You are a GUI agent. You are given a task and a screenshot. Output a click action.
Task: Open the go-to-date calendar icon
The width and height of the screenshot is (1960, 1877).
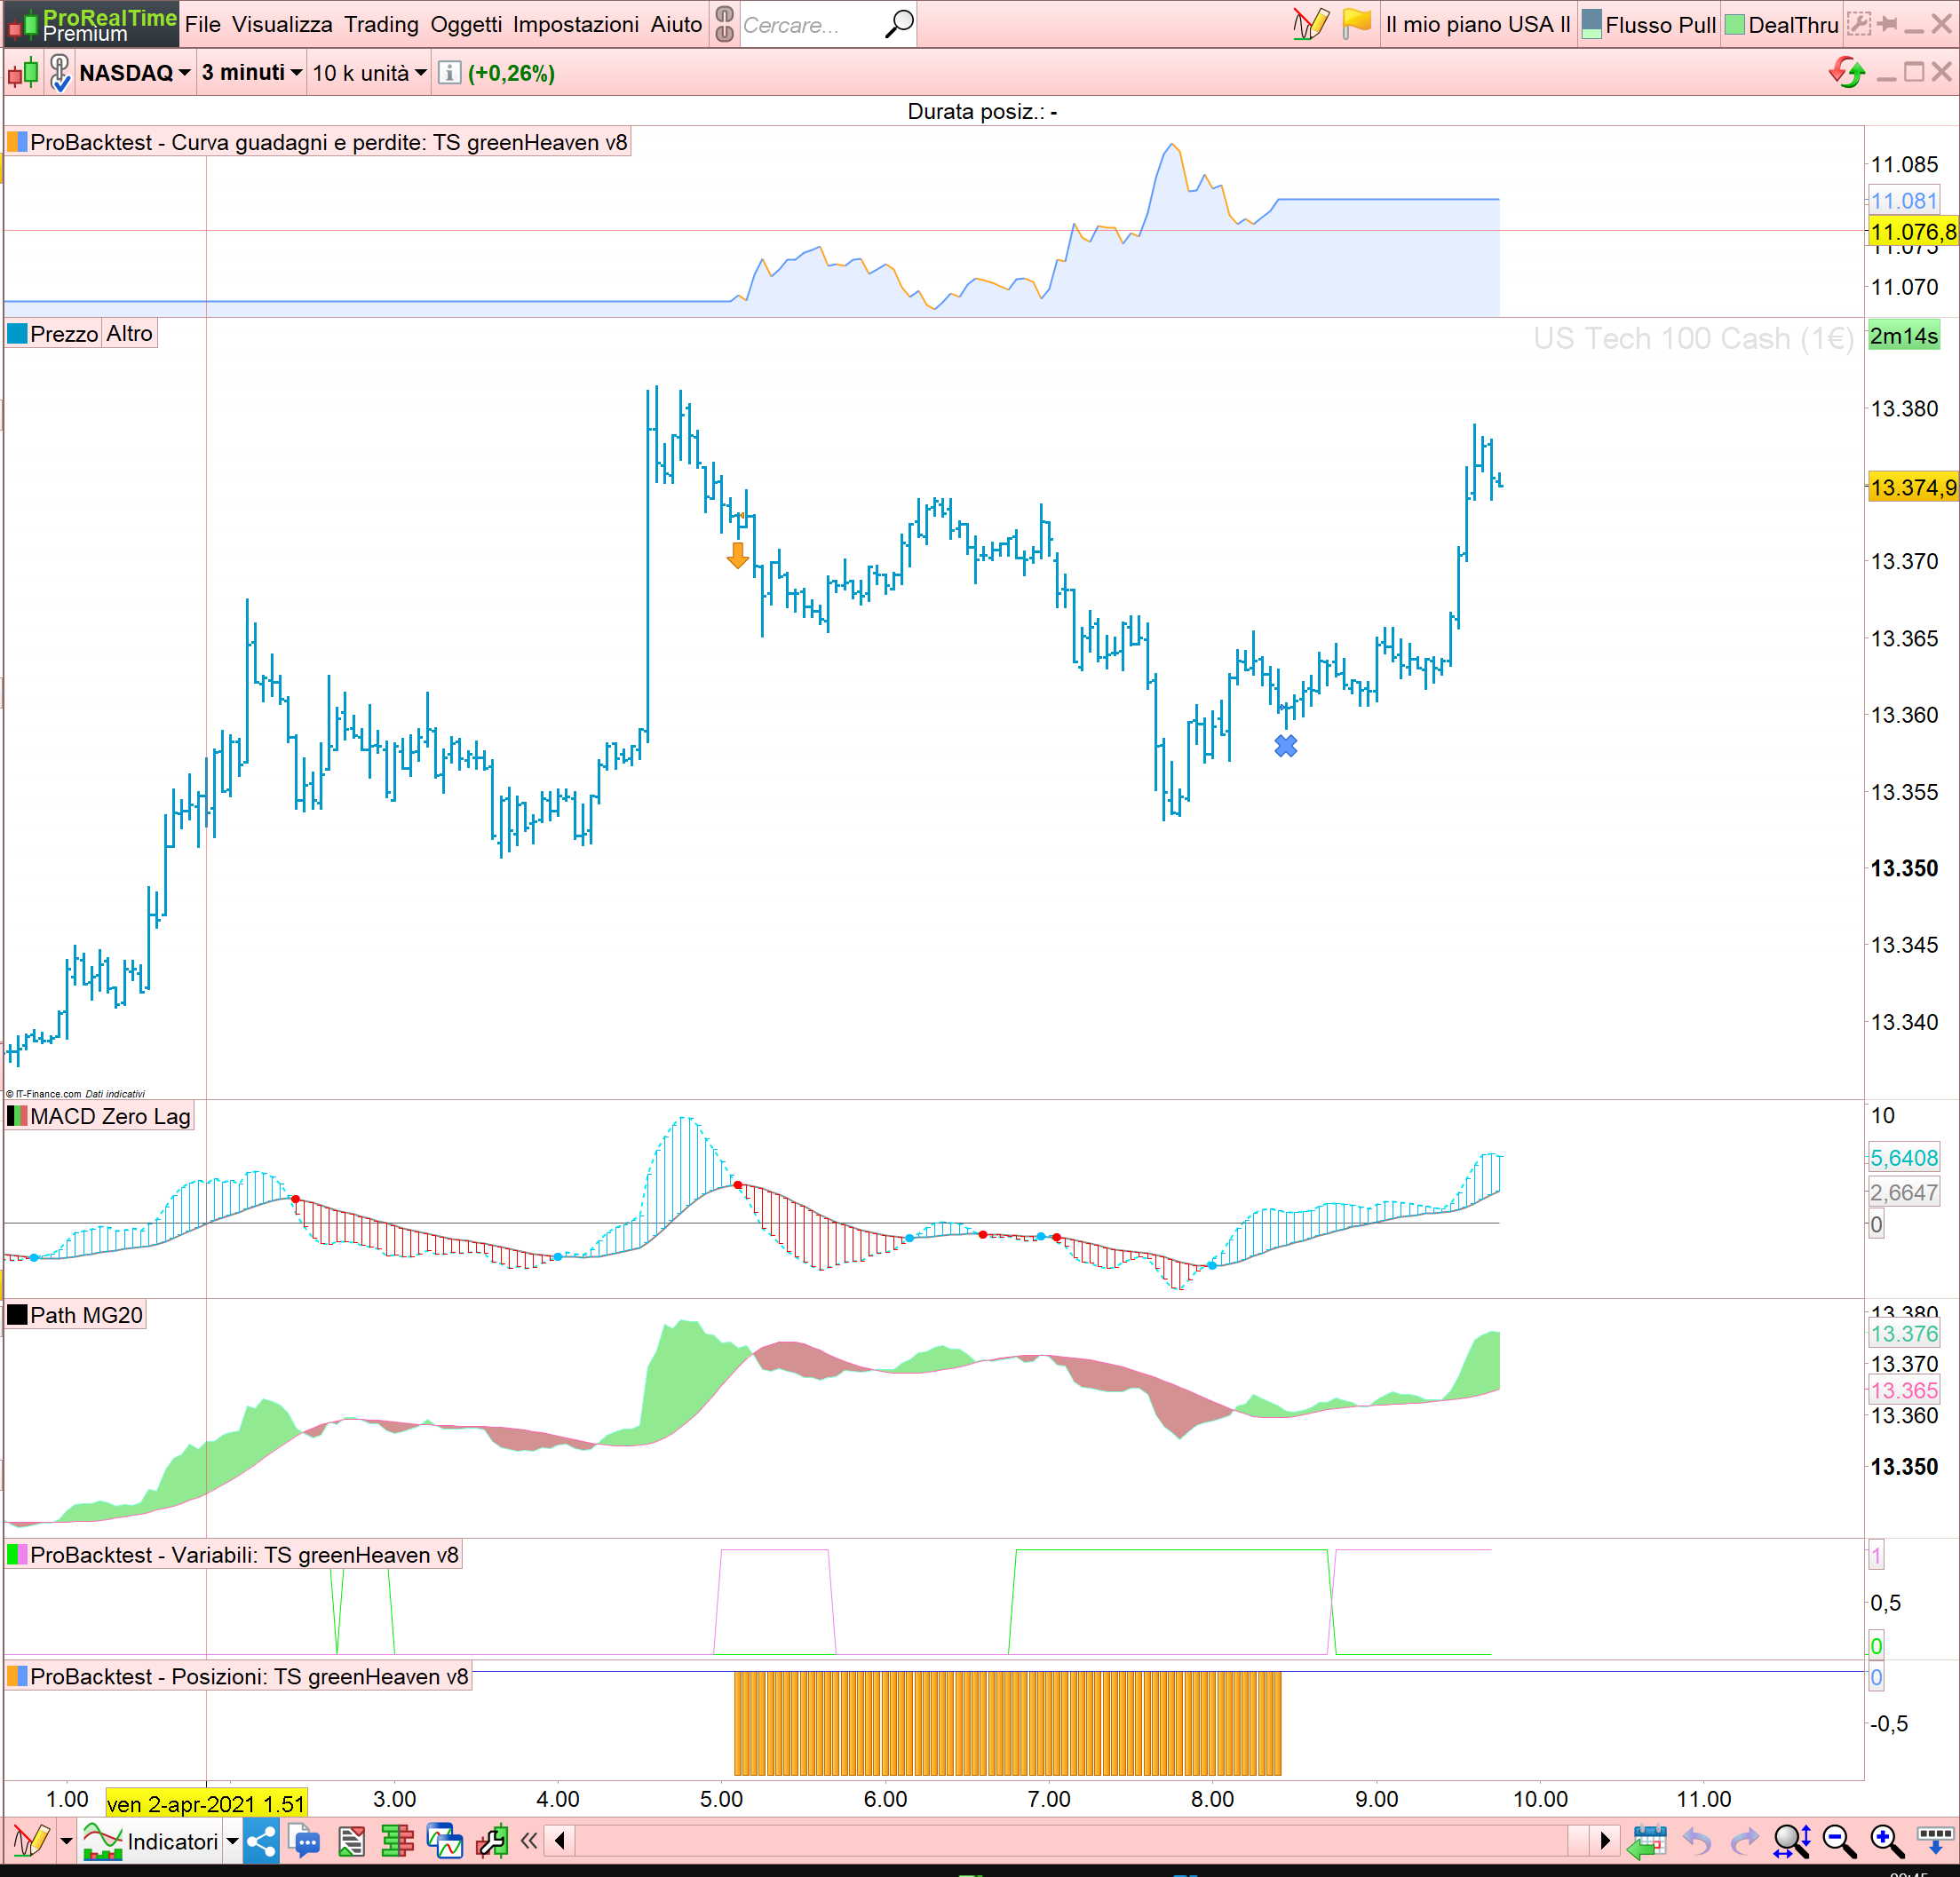click(x=1647, y=1841)
